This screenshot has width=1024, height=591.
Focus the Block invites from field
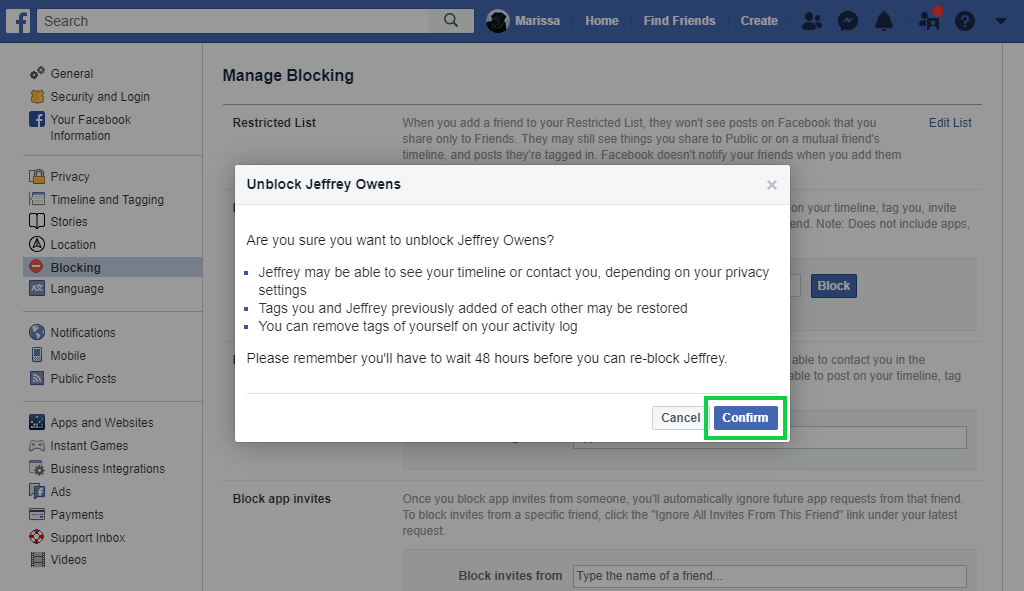point(769,576)
